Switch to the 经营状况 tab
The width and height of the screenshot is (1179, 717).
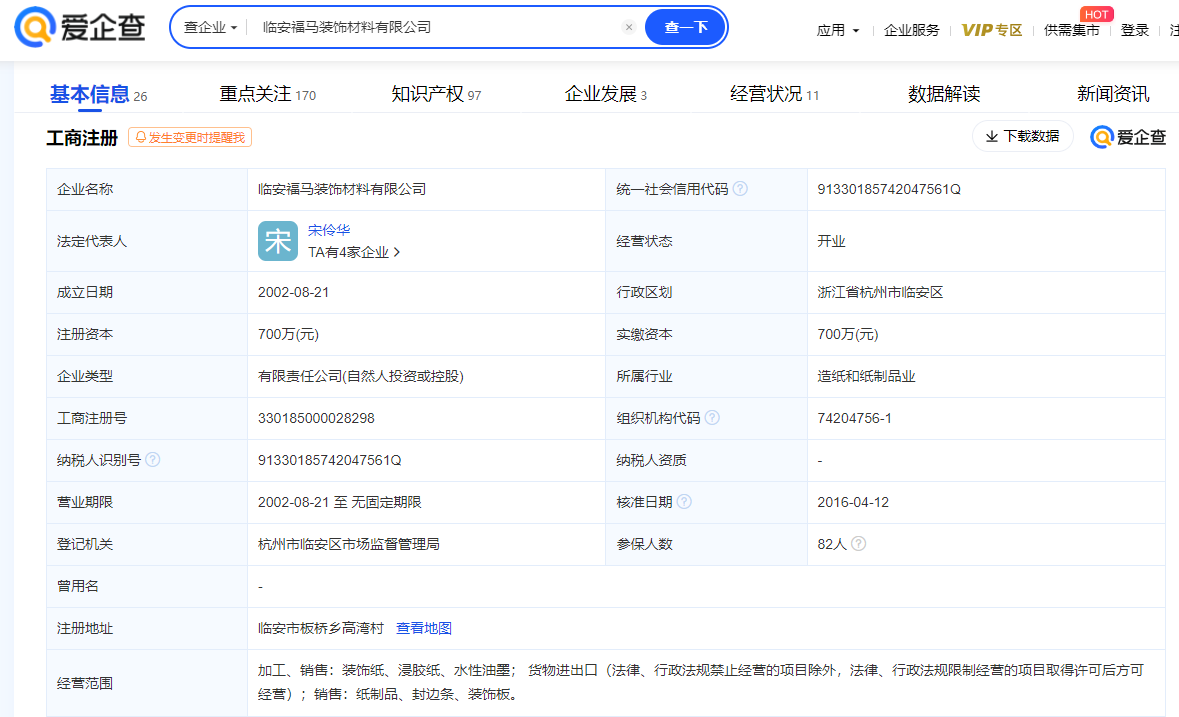(x=774, y=94)
